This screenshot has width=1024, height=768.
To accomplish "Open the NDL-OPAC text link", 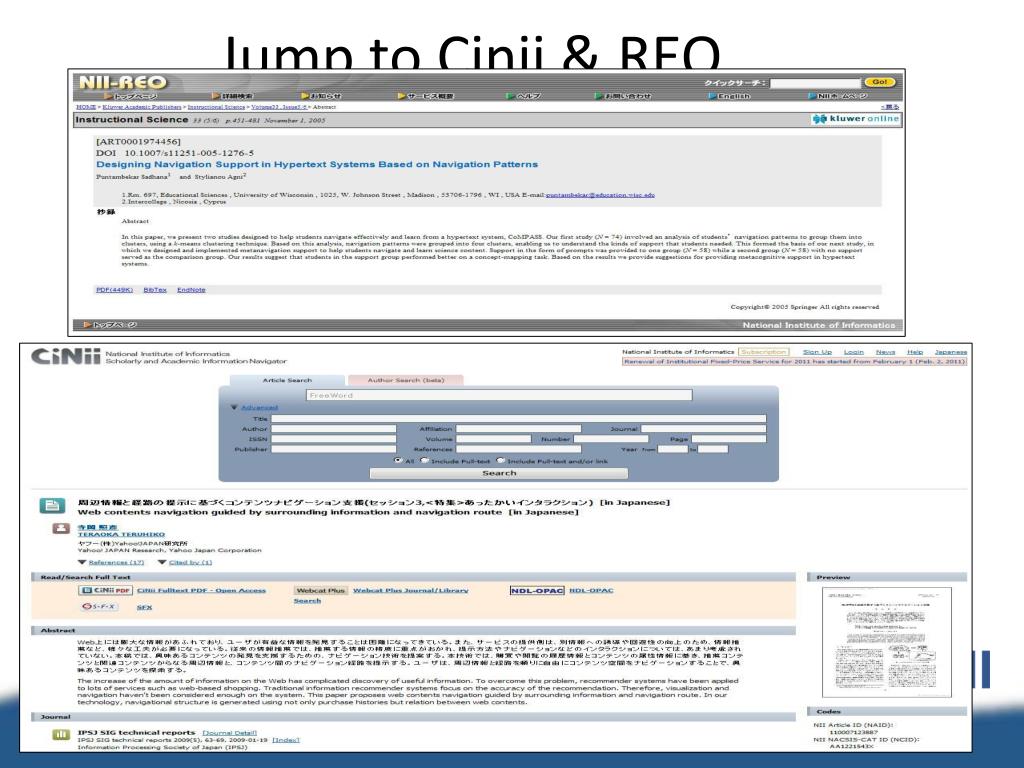I will coord(591,590).
